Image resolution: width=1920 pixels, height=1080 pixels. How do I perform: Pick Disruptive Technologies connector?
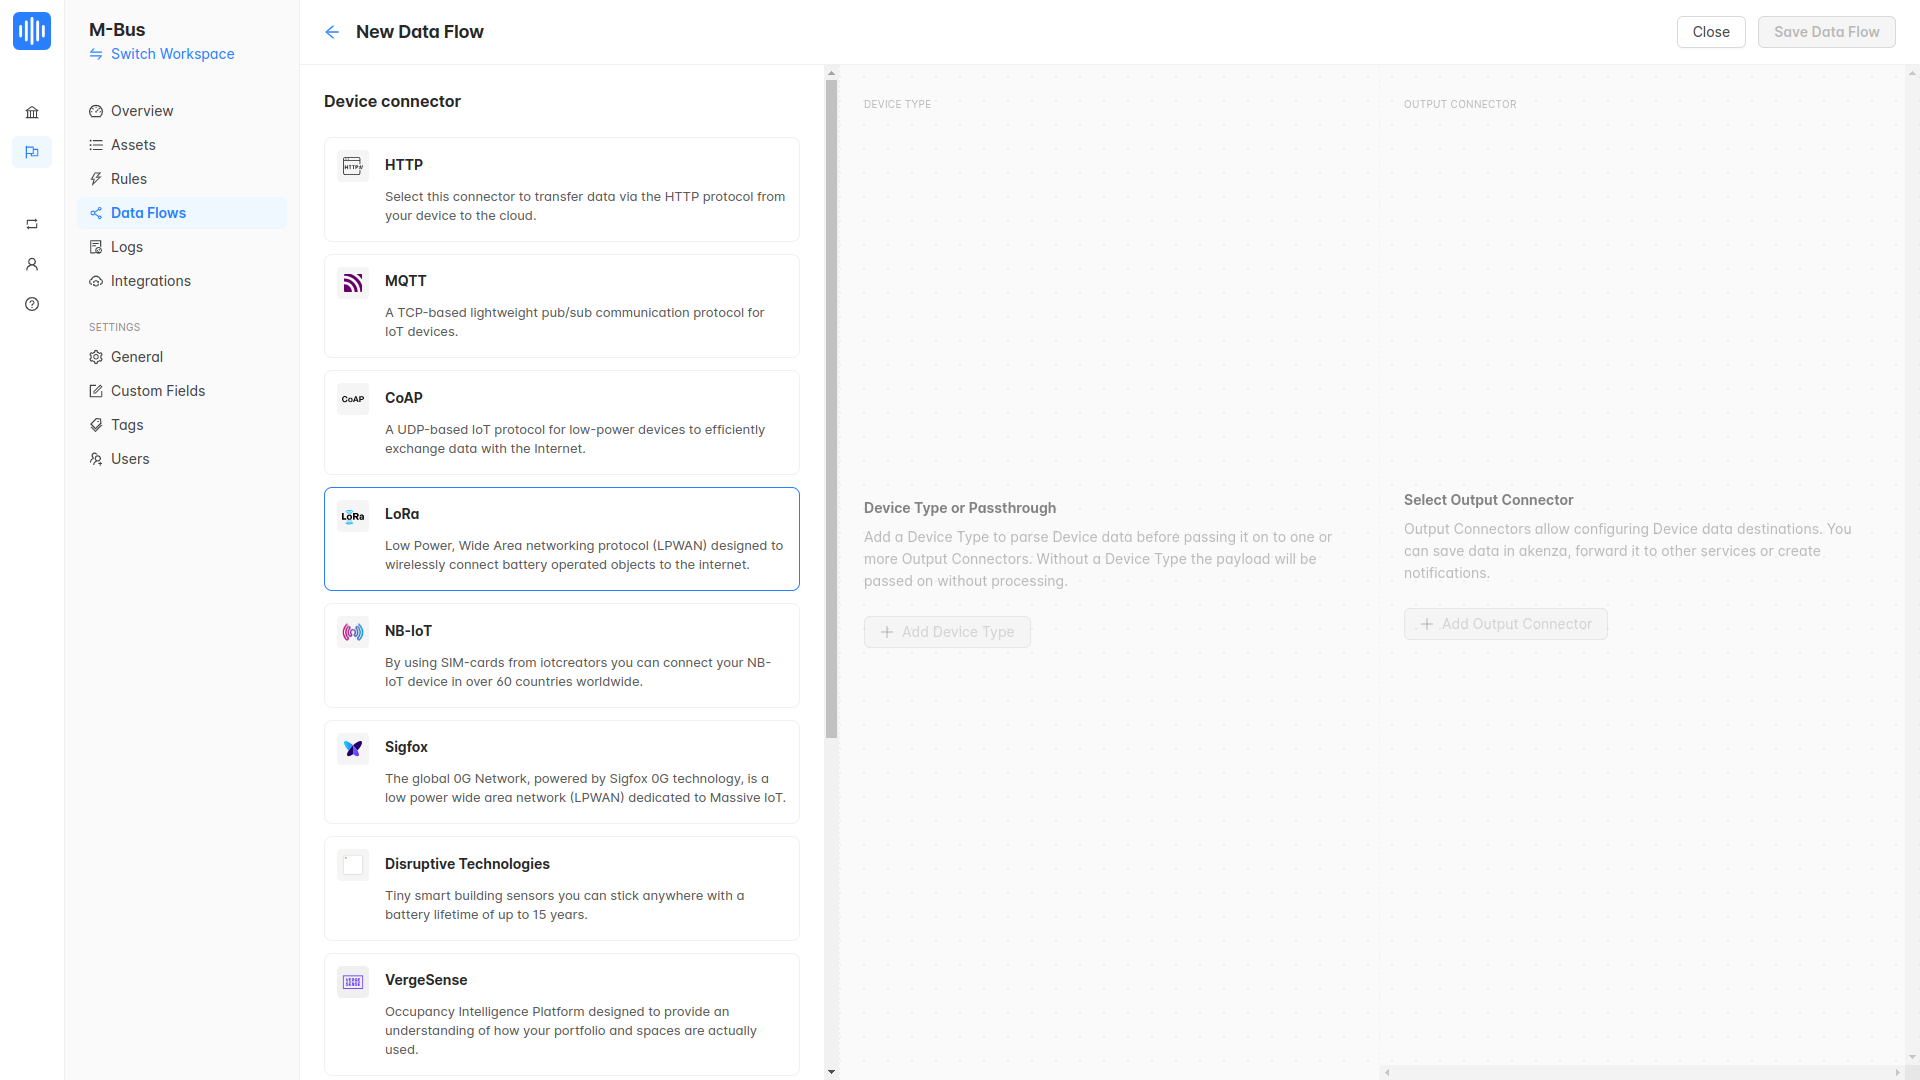click(561, 888)
